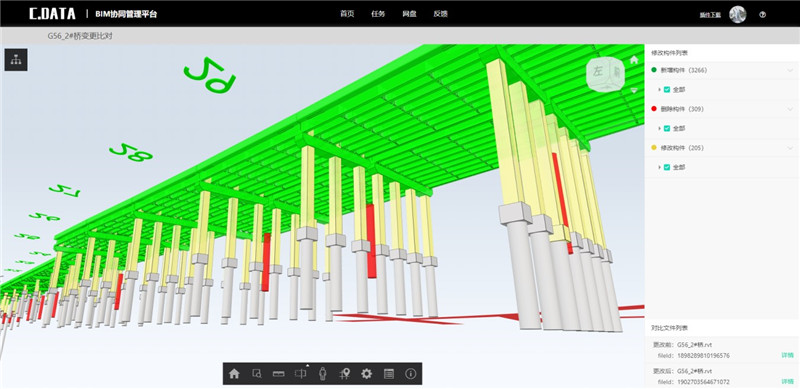This screenshot has width=800, height=389.
Task: Collapse the 删除构件 (309) section chevron
Action: (790, 109)
